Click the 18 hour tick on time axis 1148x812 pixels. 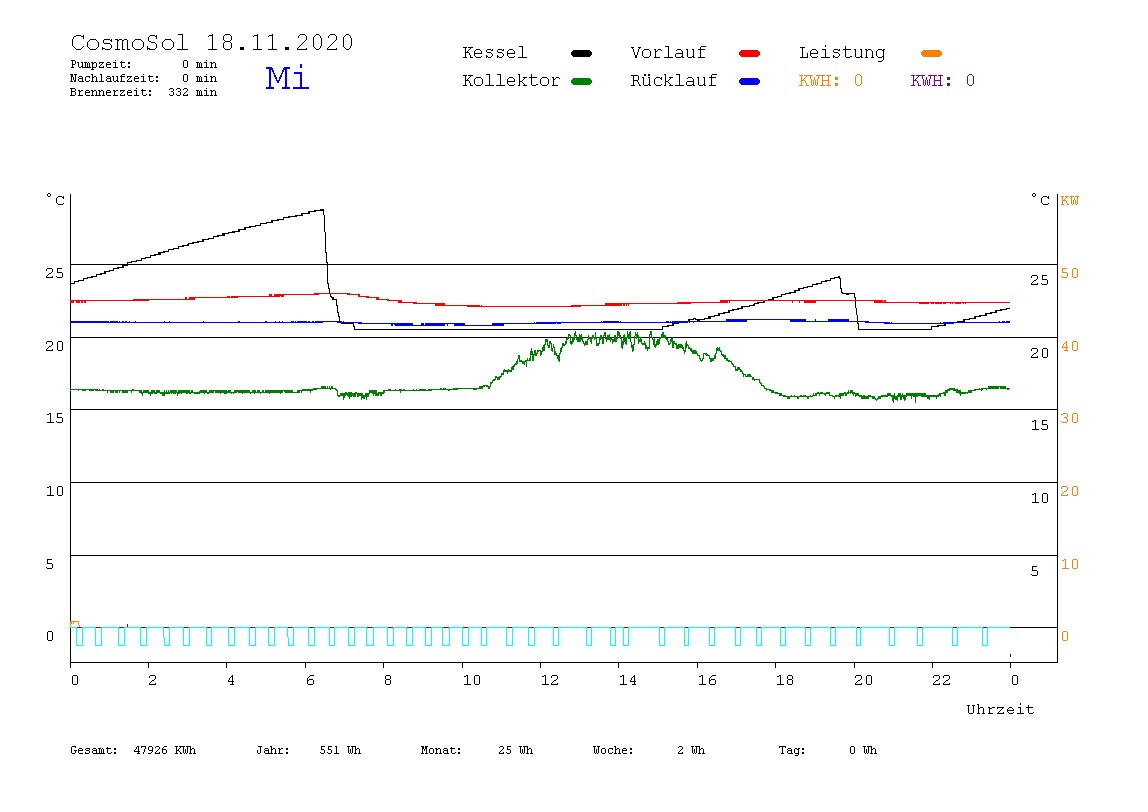tap(785, 680)
